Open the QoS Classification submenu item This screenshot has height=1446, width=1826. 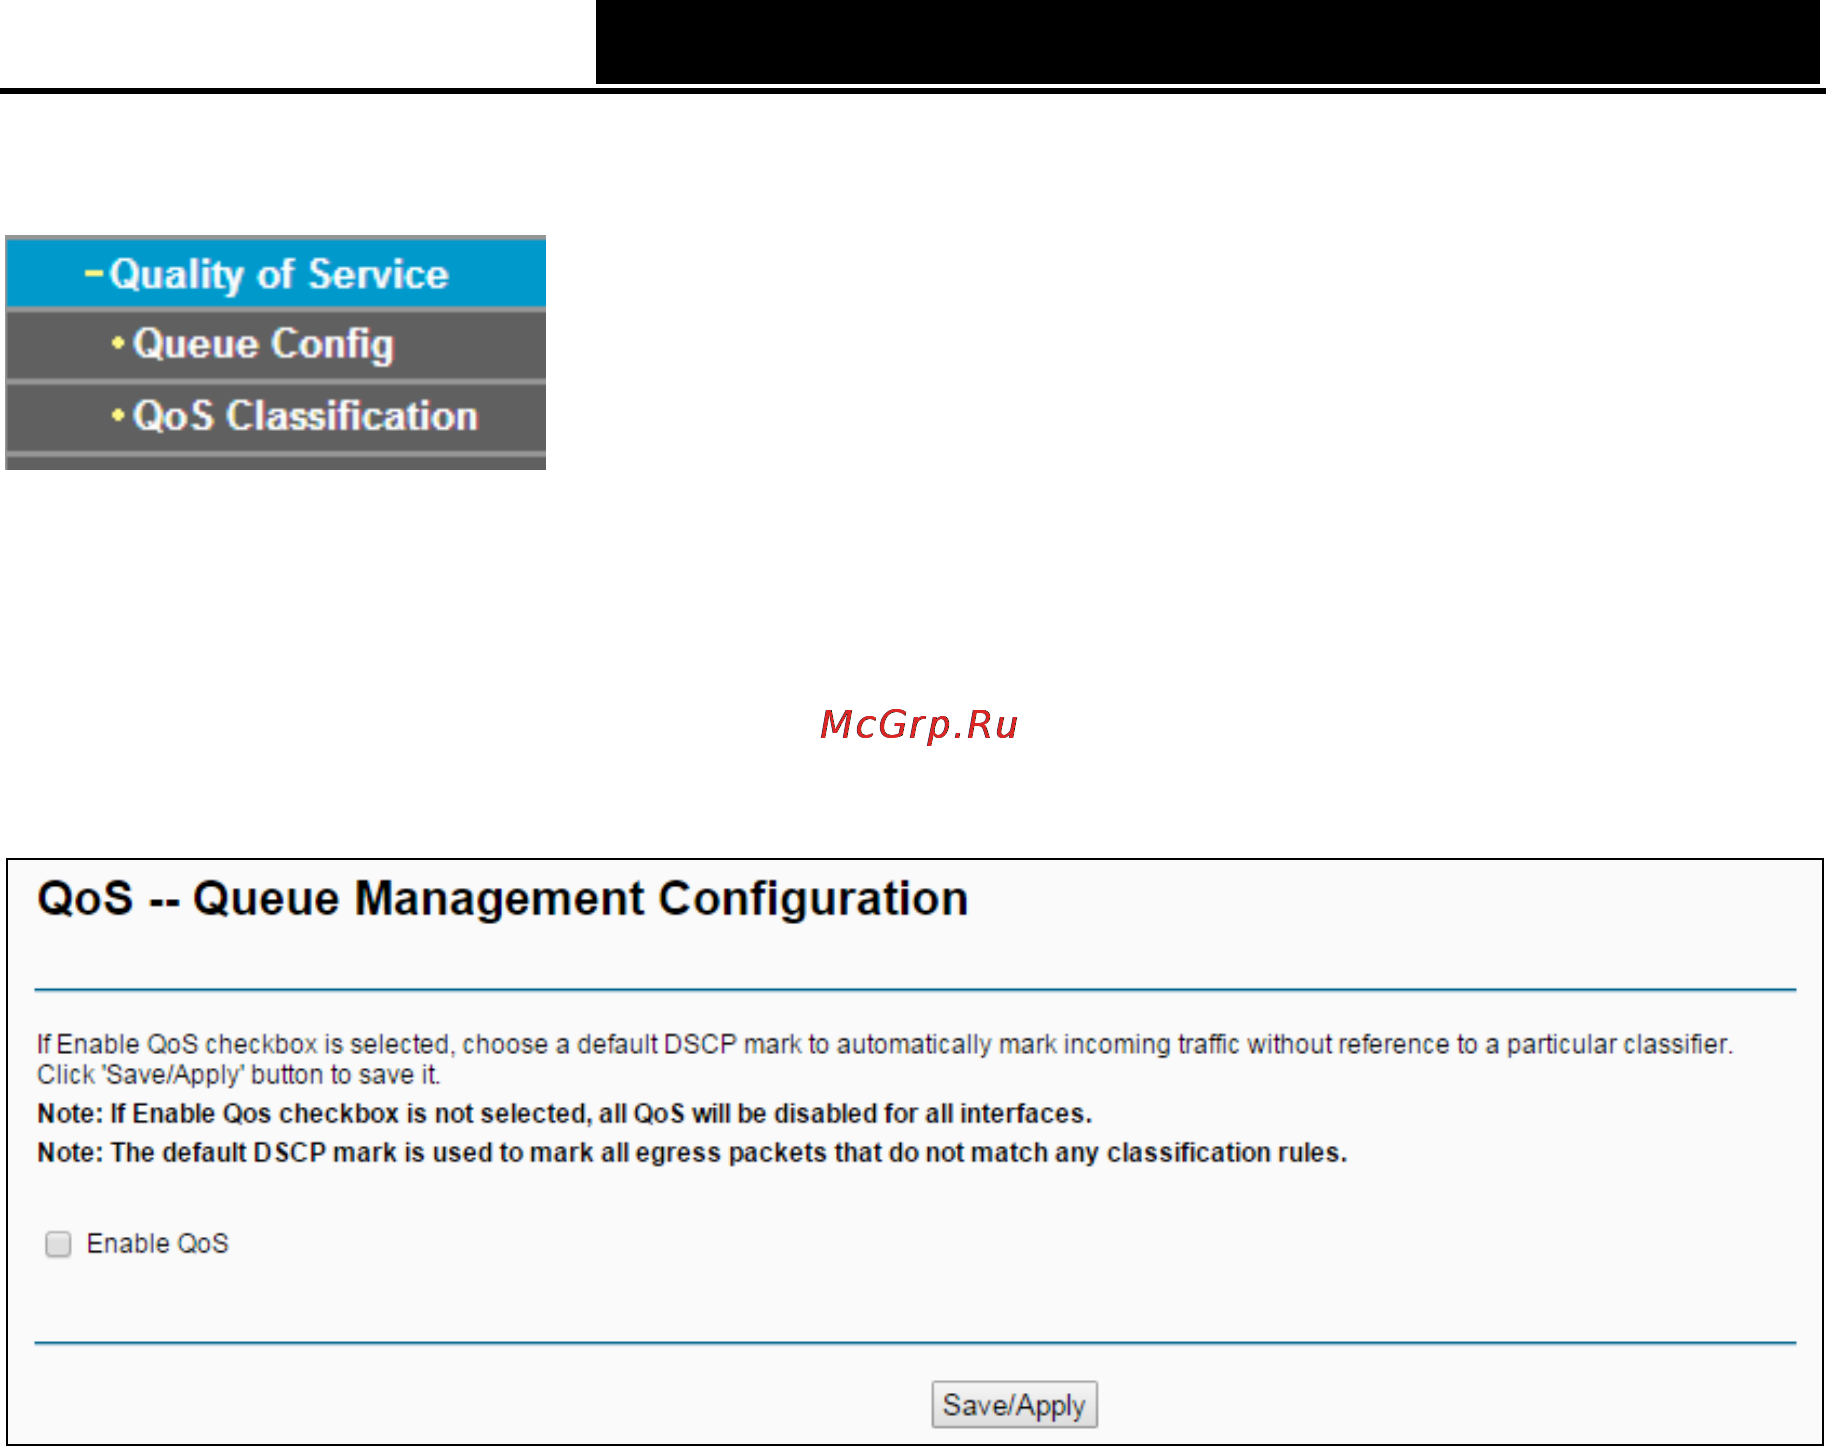tap(276, 416)
